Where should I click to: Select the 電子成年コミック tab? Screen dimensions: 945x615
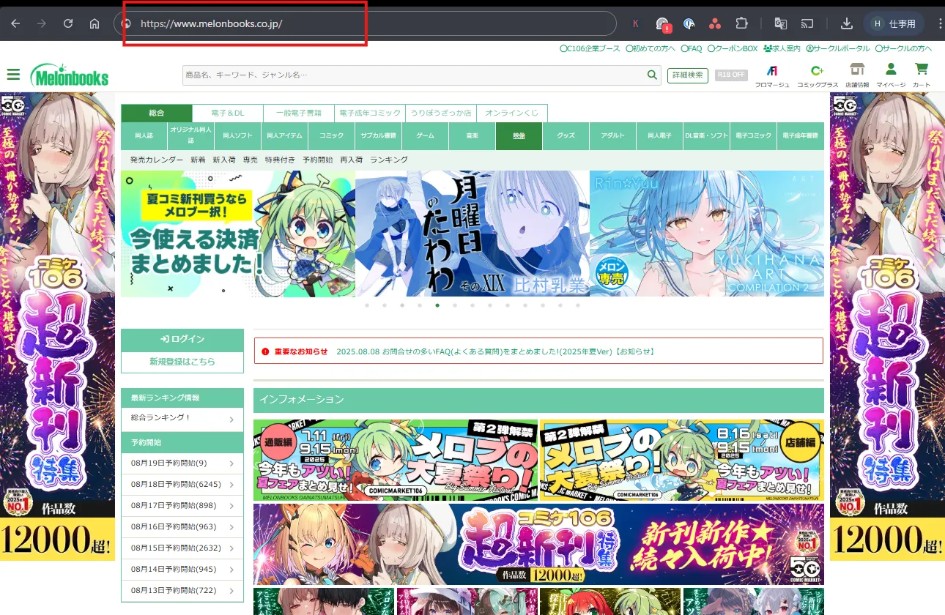(x=370, y=113)
